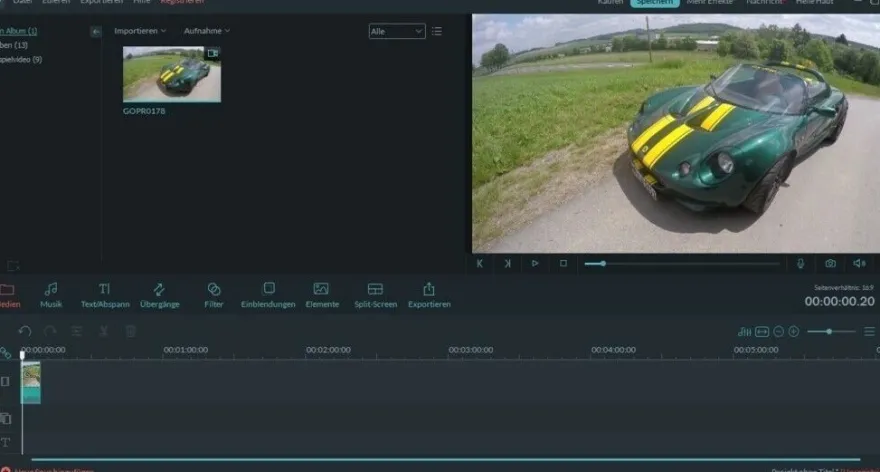Click the GOPR0178 file name label
Image resolution: width=880 pixels, height=472 pixels.
click(144, 111)
